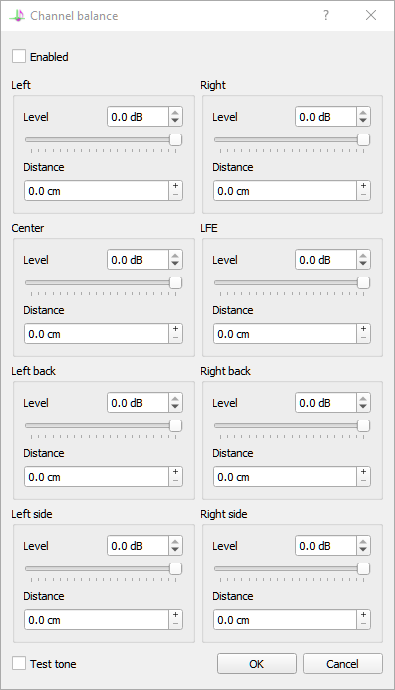Viewport: 395px width, 690px height.
Task: Decrease Center Distance with the minus button
Action: (175, 338)
